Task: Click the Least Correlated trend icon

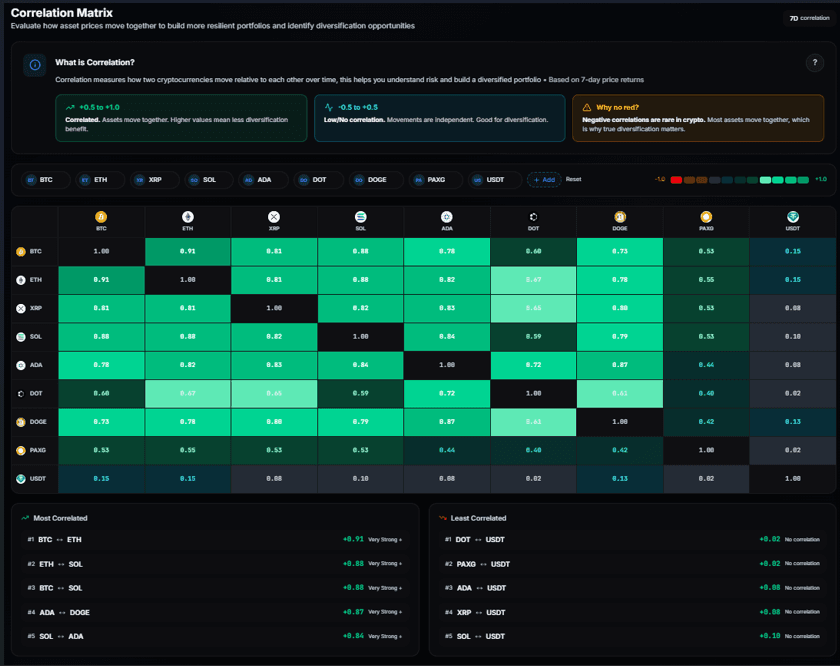Action: pos(442,518)
